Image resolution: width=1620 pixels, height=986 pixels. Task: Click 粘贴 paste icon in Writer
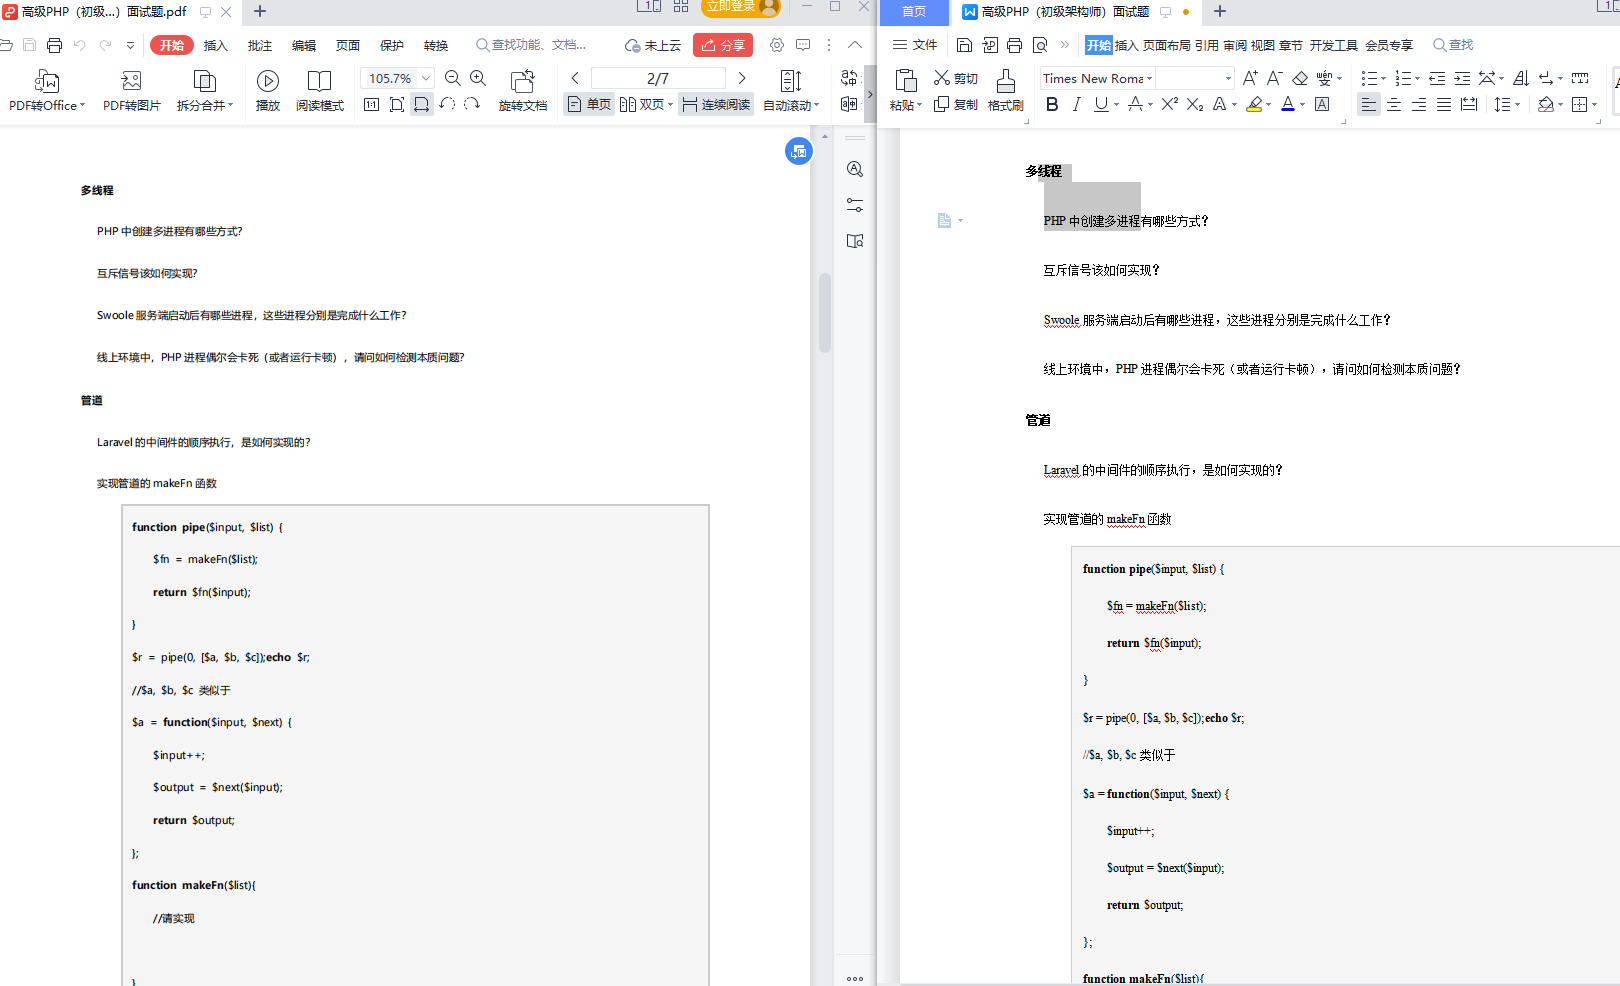906,81
